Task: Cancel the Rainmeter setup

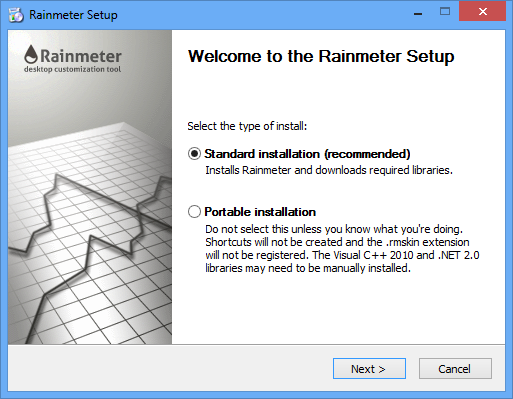Action: 455,369
